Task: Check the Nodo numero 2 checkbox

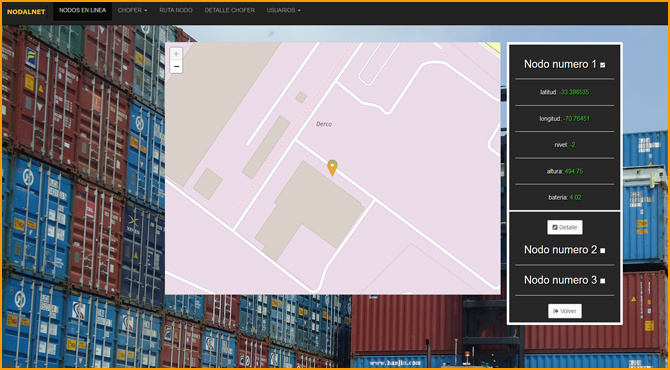Action: tap(602, 251)
